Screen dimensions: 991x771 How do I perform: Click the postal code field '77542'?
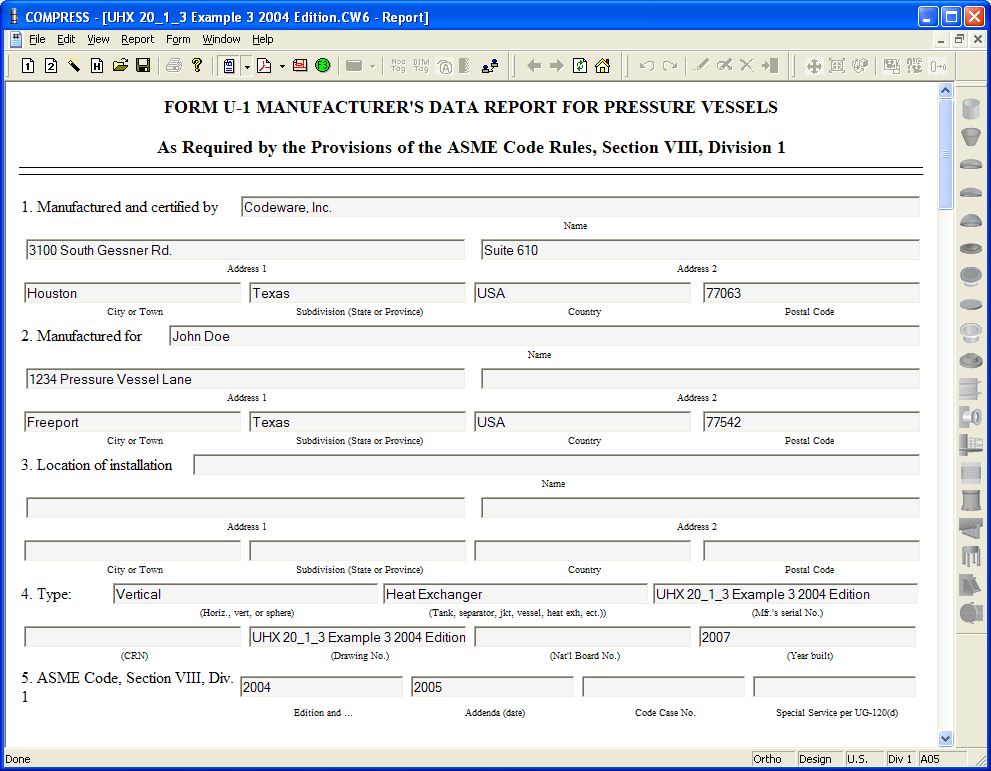pos(811,422)
